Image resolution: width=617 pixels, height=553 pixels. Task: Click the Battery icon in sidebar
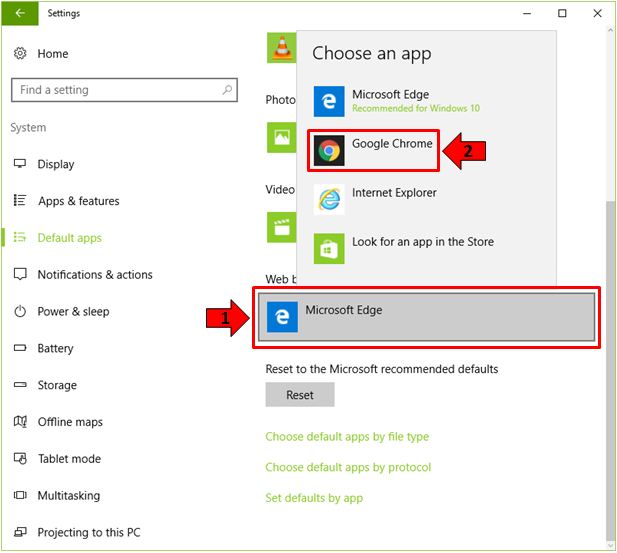pos(20,348)
